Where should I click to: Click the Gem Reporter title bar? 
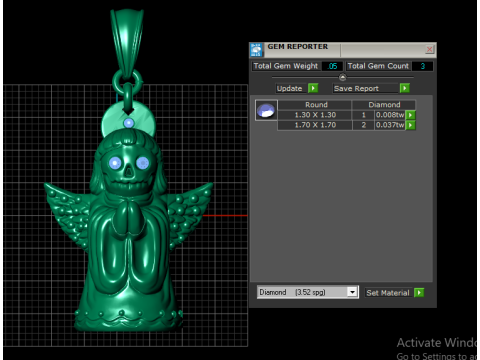343,50
